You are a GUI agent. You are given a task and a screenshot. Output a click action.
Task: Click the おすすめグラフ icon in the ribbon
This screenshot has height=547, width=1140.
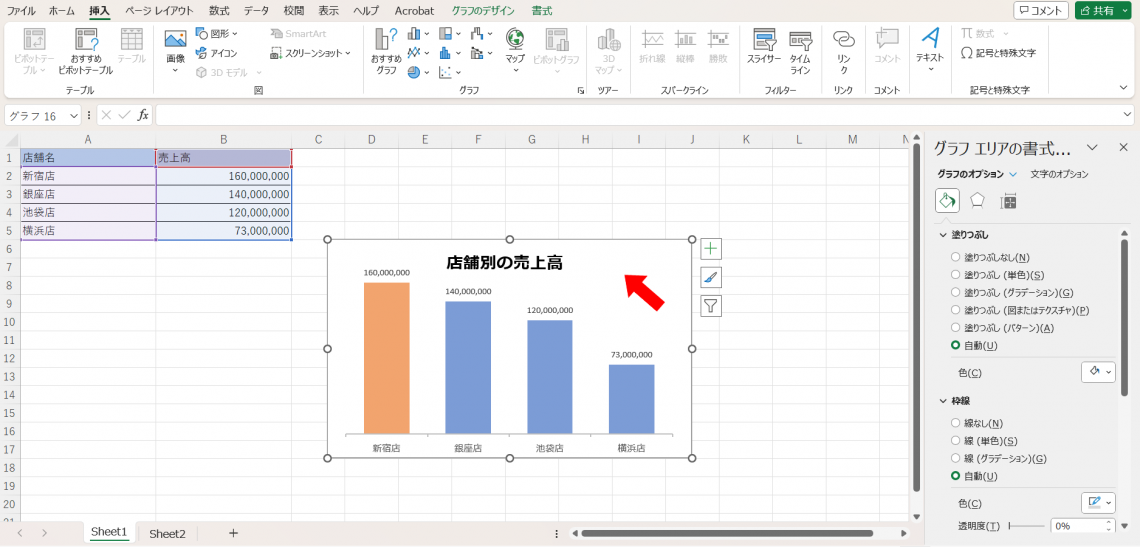[386, 50]
